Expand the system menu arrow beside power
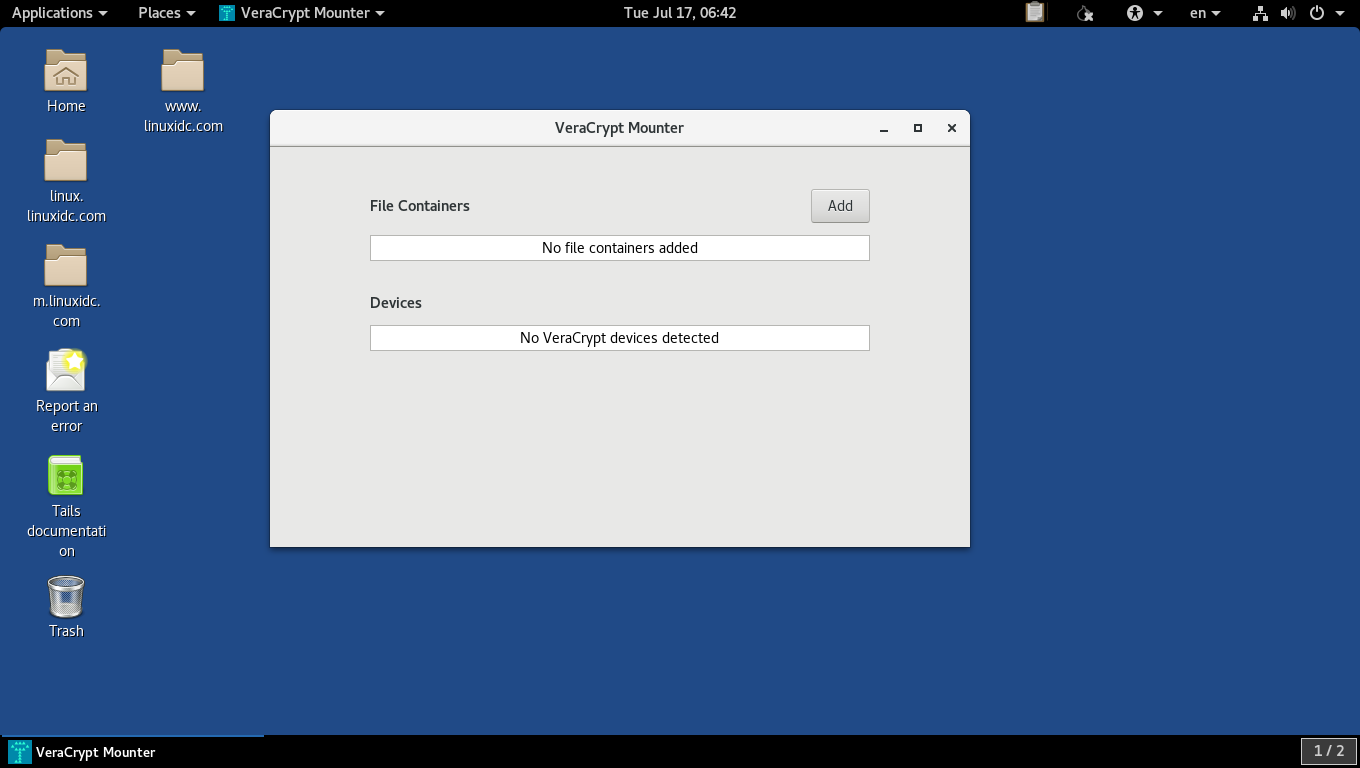The image size is (1360, 768). [x=1340, y=13]
